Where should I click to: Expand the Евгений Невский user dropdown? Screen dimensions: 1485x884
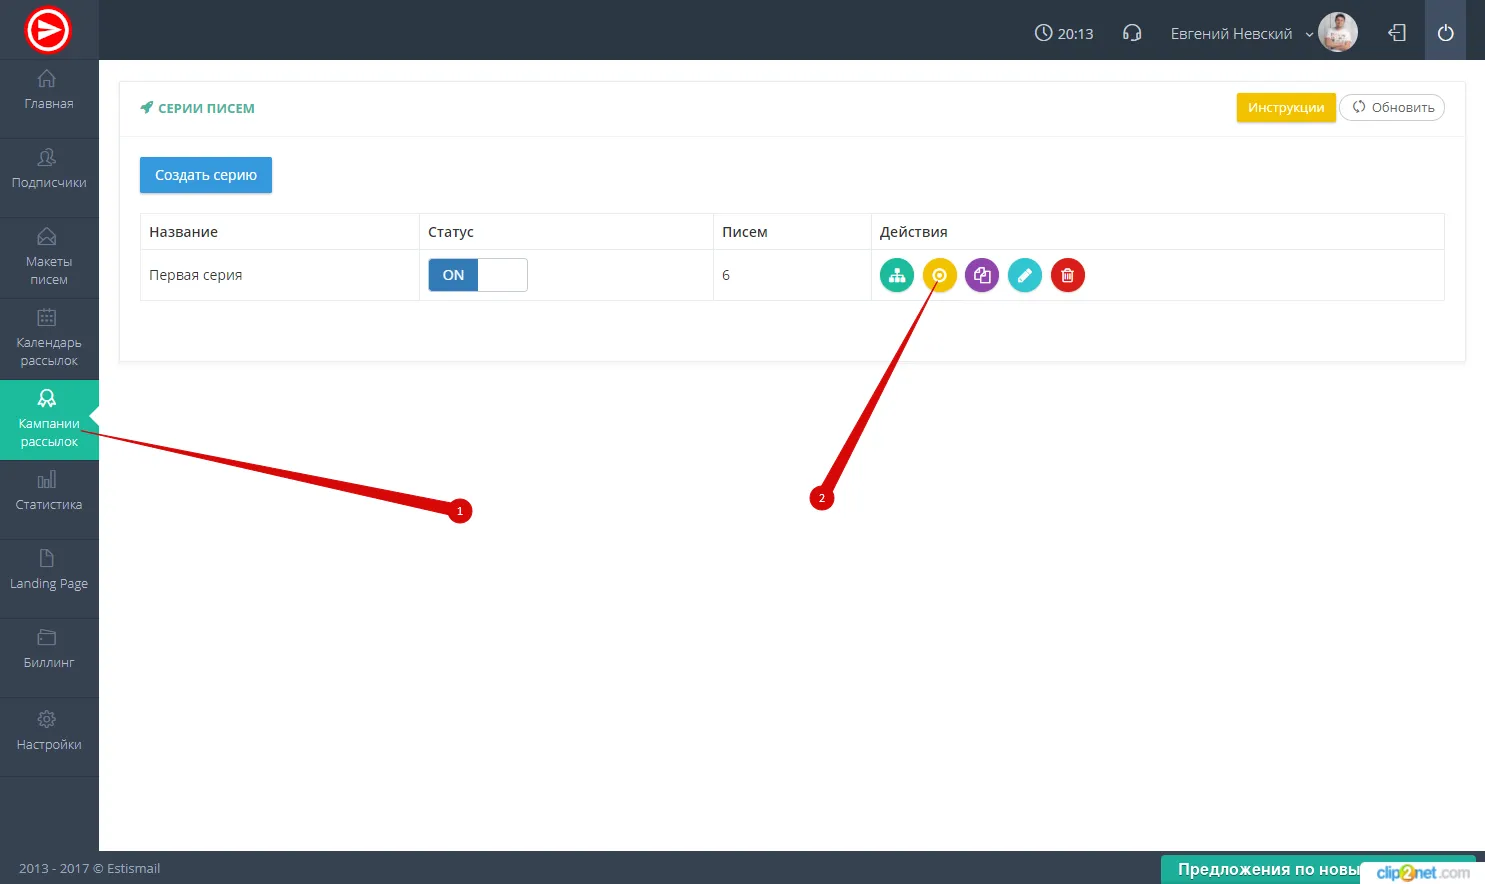1240,34
